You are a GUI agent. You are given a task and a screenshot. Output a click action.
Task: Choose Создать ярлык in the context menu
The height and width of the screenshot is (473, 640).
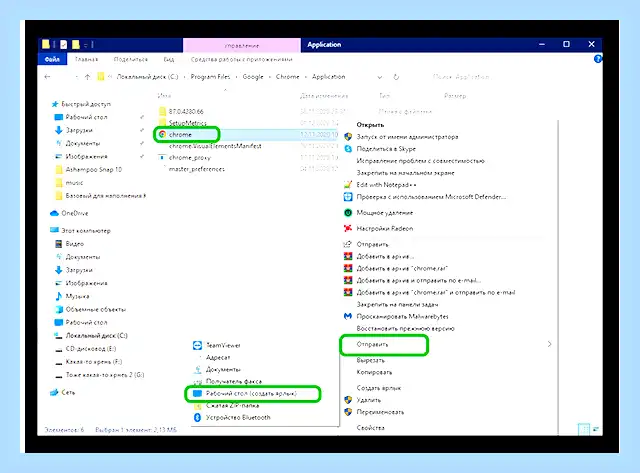379,388
